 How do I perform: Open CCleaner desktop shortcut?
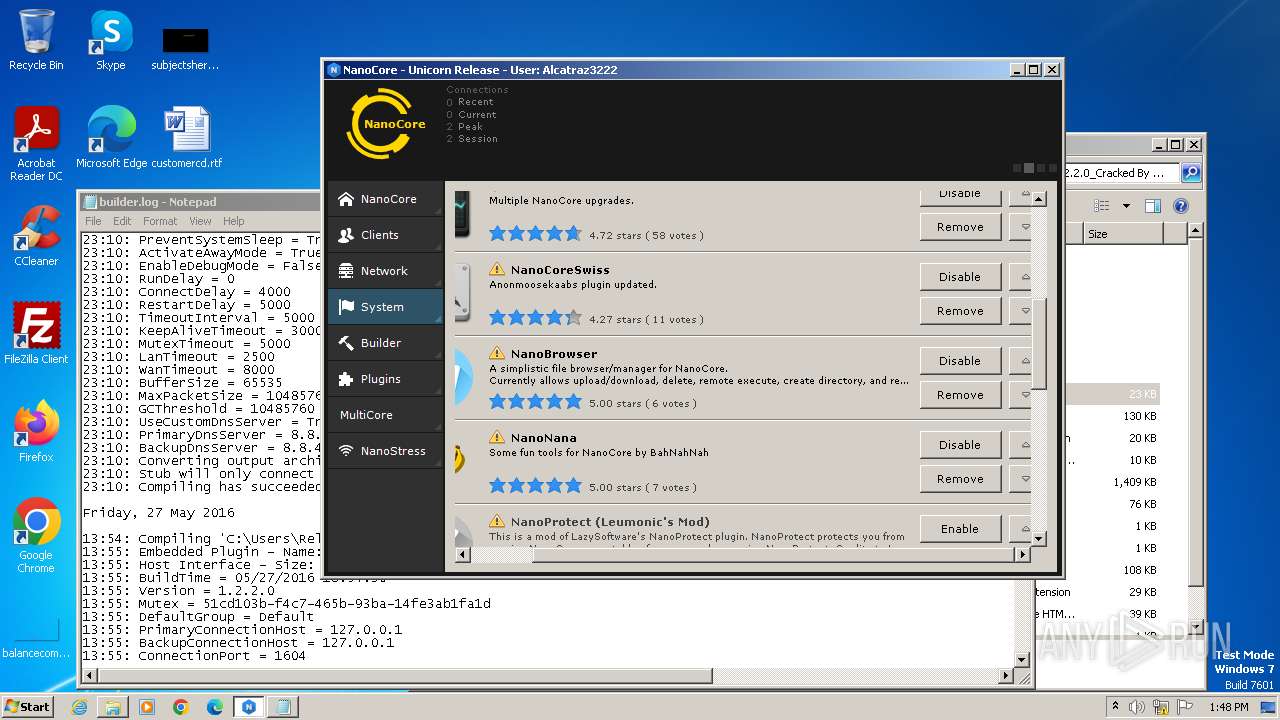(36, 236)
